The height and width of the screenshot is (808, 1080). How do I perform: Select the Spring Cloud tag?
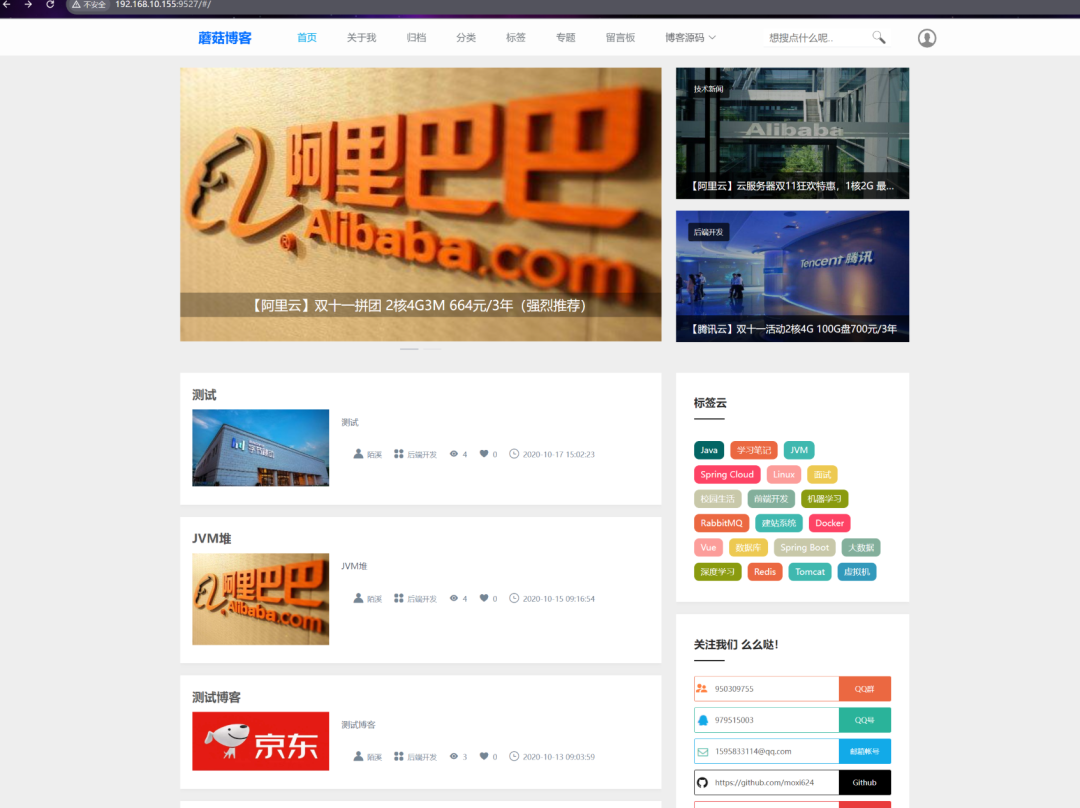click(727, 475)
